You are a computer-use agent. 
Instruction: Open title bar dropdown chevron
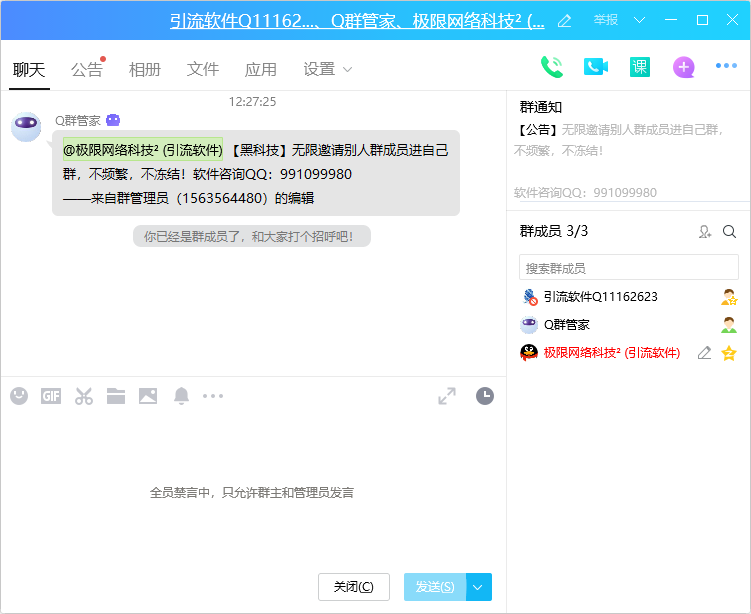point(639,20)
